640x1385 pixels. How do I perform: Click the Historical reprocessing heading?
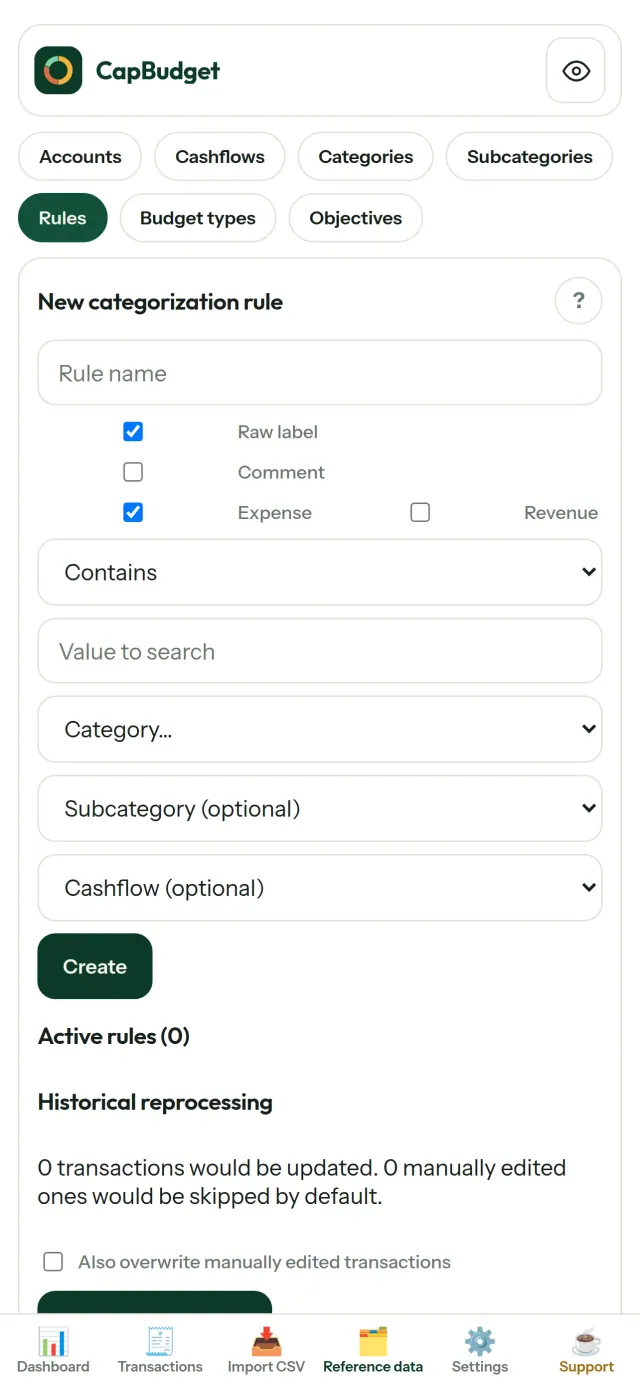(x=155, y=1102)
